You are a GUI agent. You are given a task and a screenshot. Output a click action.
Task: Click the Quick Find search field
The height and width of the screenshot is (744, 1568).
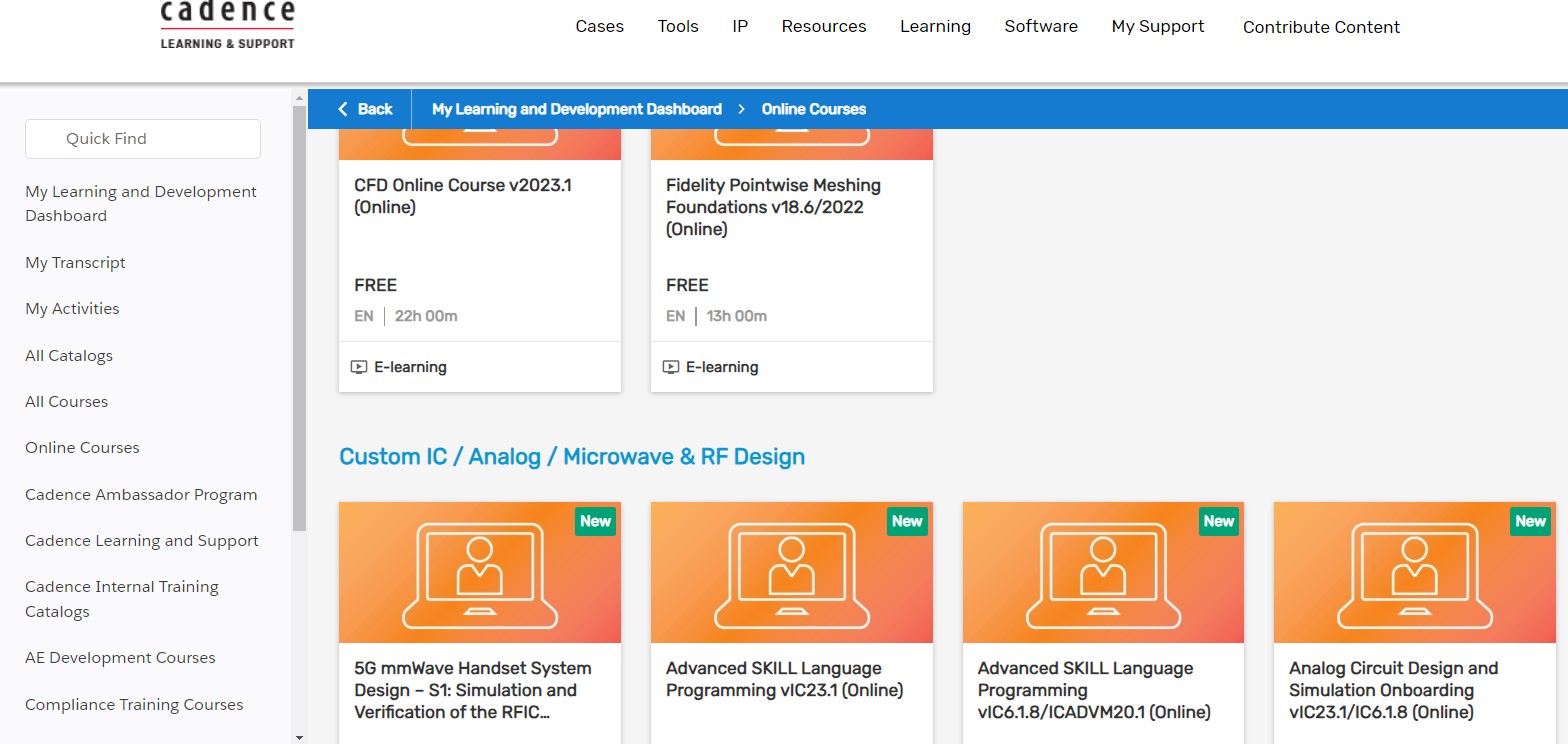point(143,139)
